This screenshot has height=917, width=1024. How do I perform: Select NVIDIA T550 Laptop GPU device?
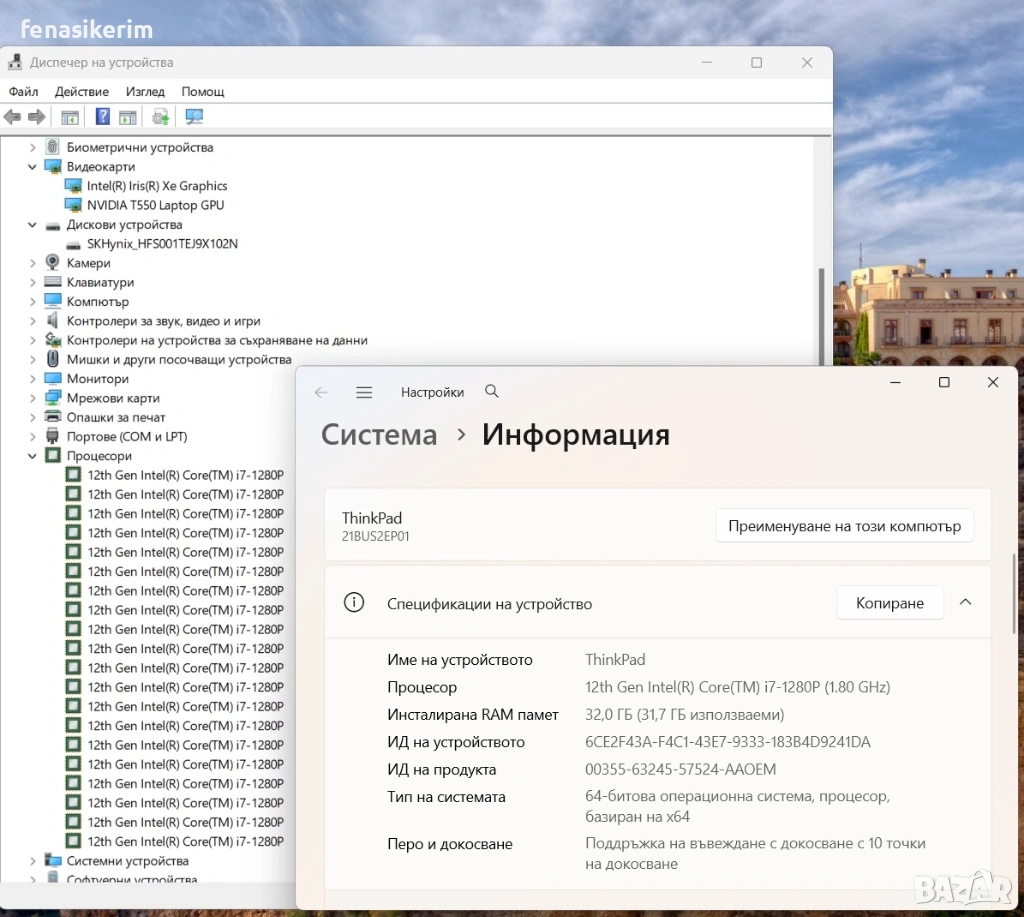(x=155, y=205)
